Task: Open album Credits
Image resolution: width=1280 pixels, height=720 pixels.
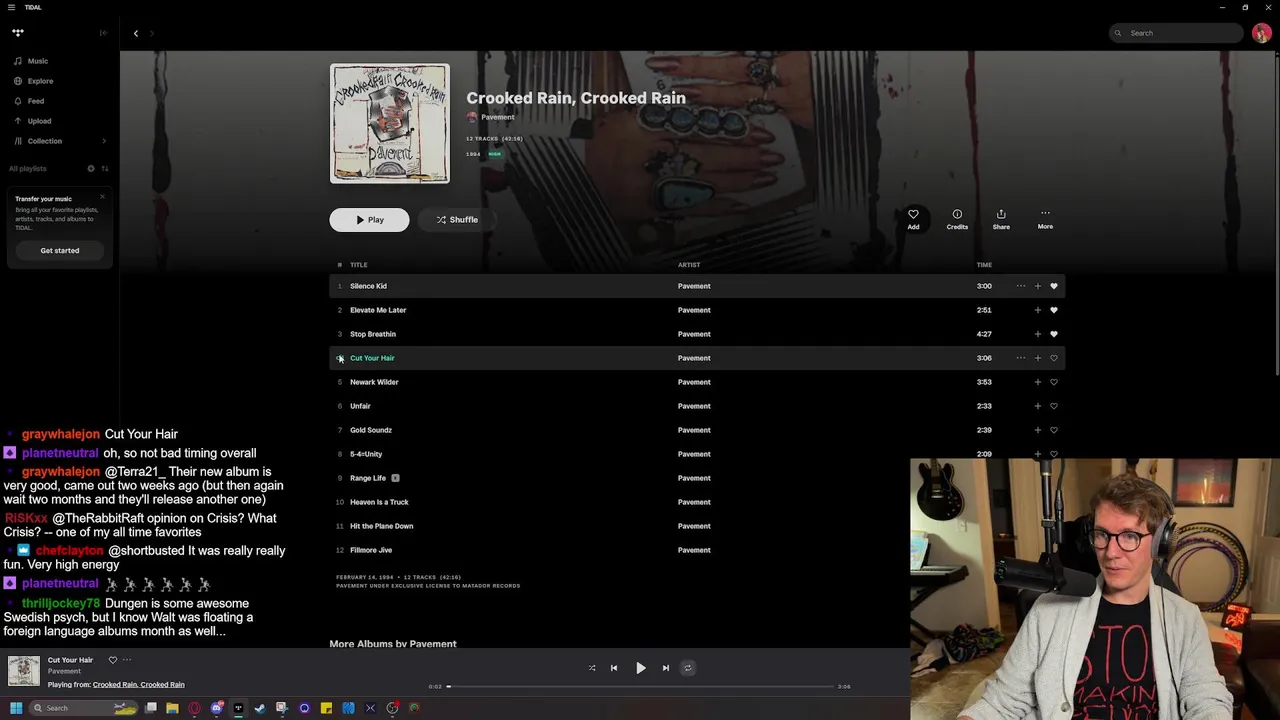Action: 957,219
